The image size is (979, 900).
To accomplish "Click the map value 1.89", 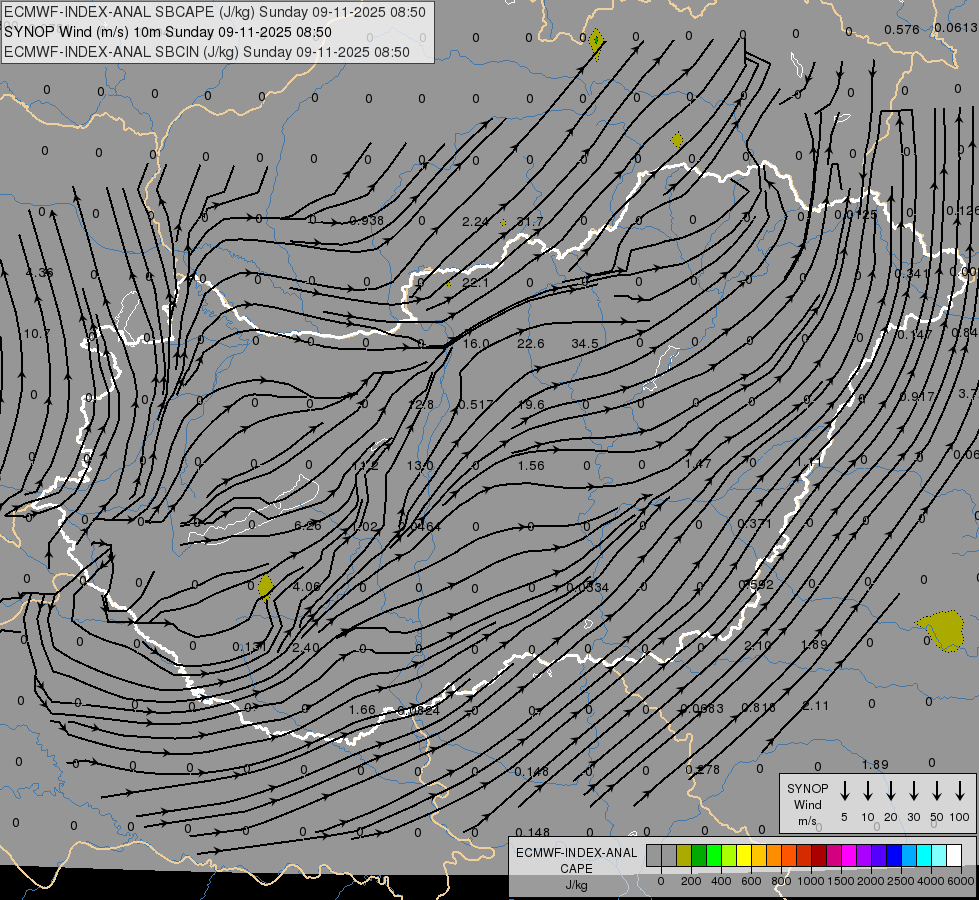I will pyautogui.click(x=875, y=764).
